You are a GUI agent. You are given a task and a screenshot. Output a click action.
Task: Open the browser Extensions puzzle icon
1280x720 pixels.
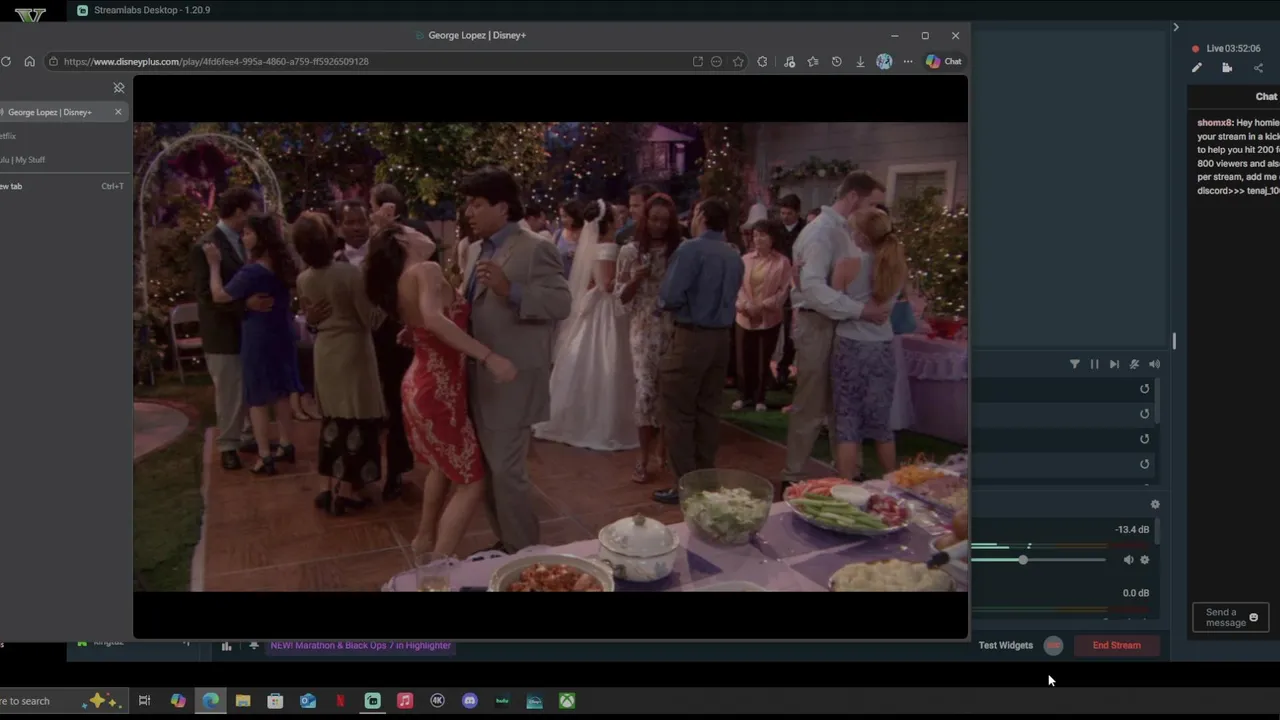coord(762,61)
